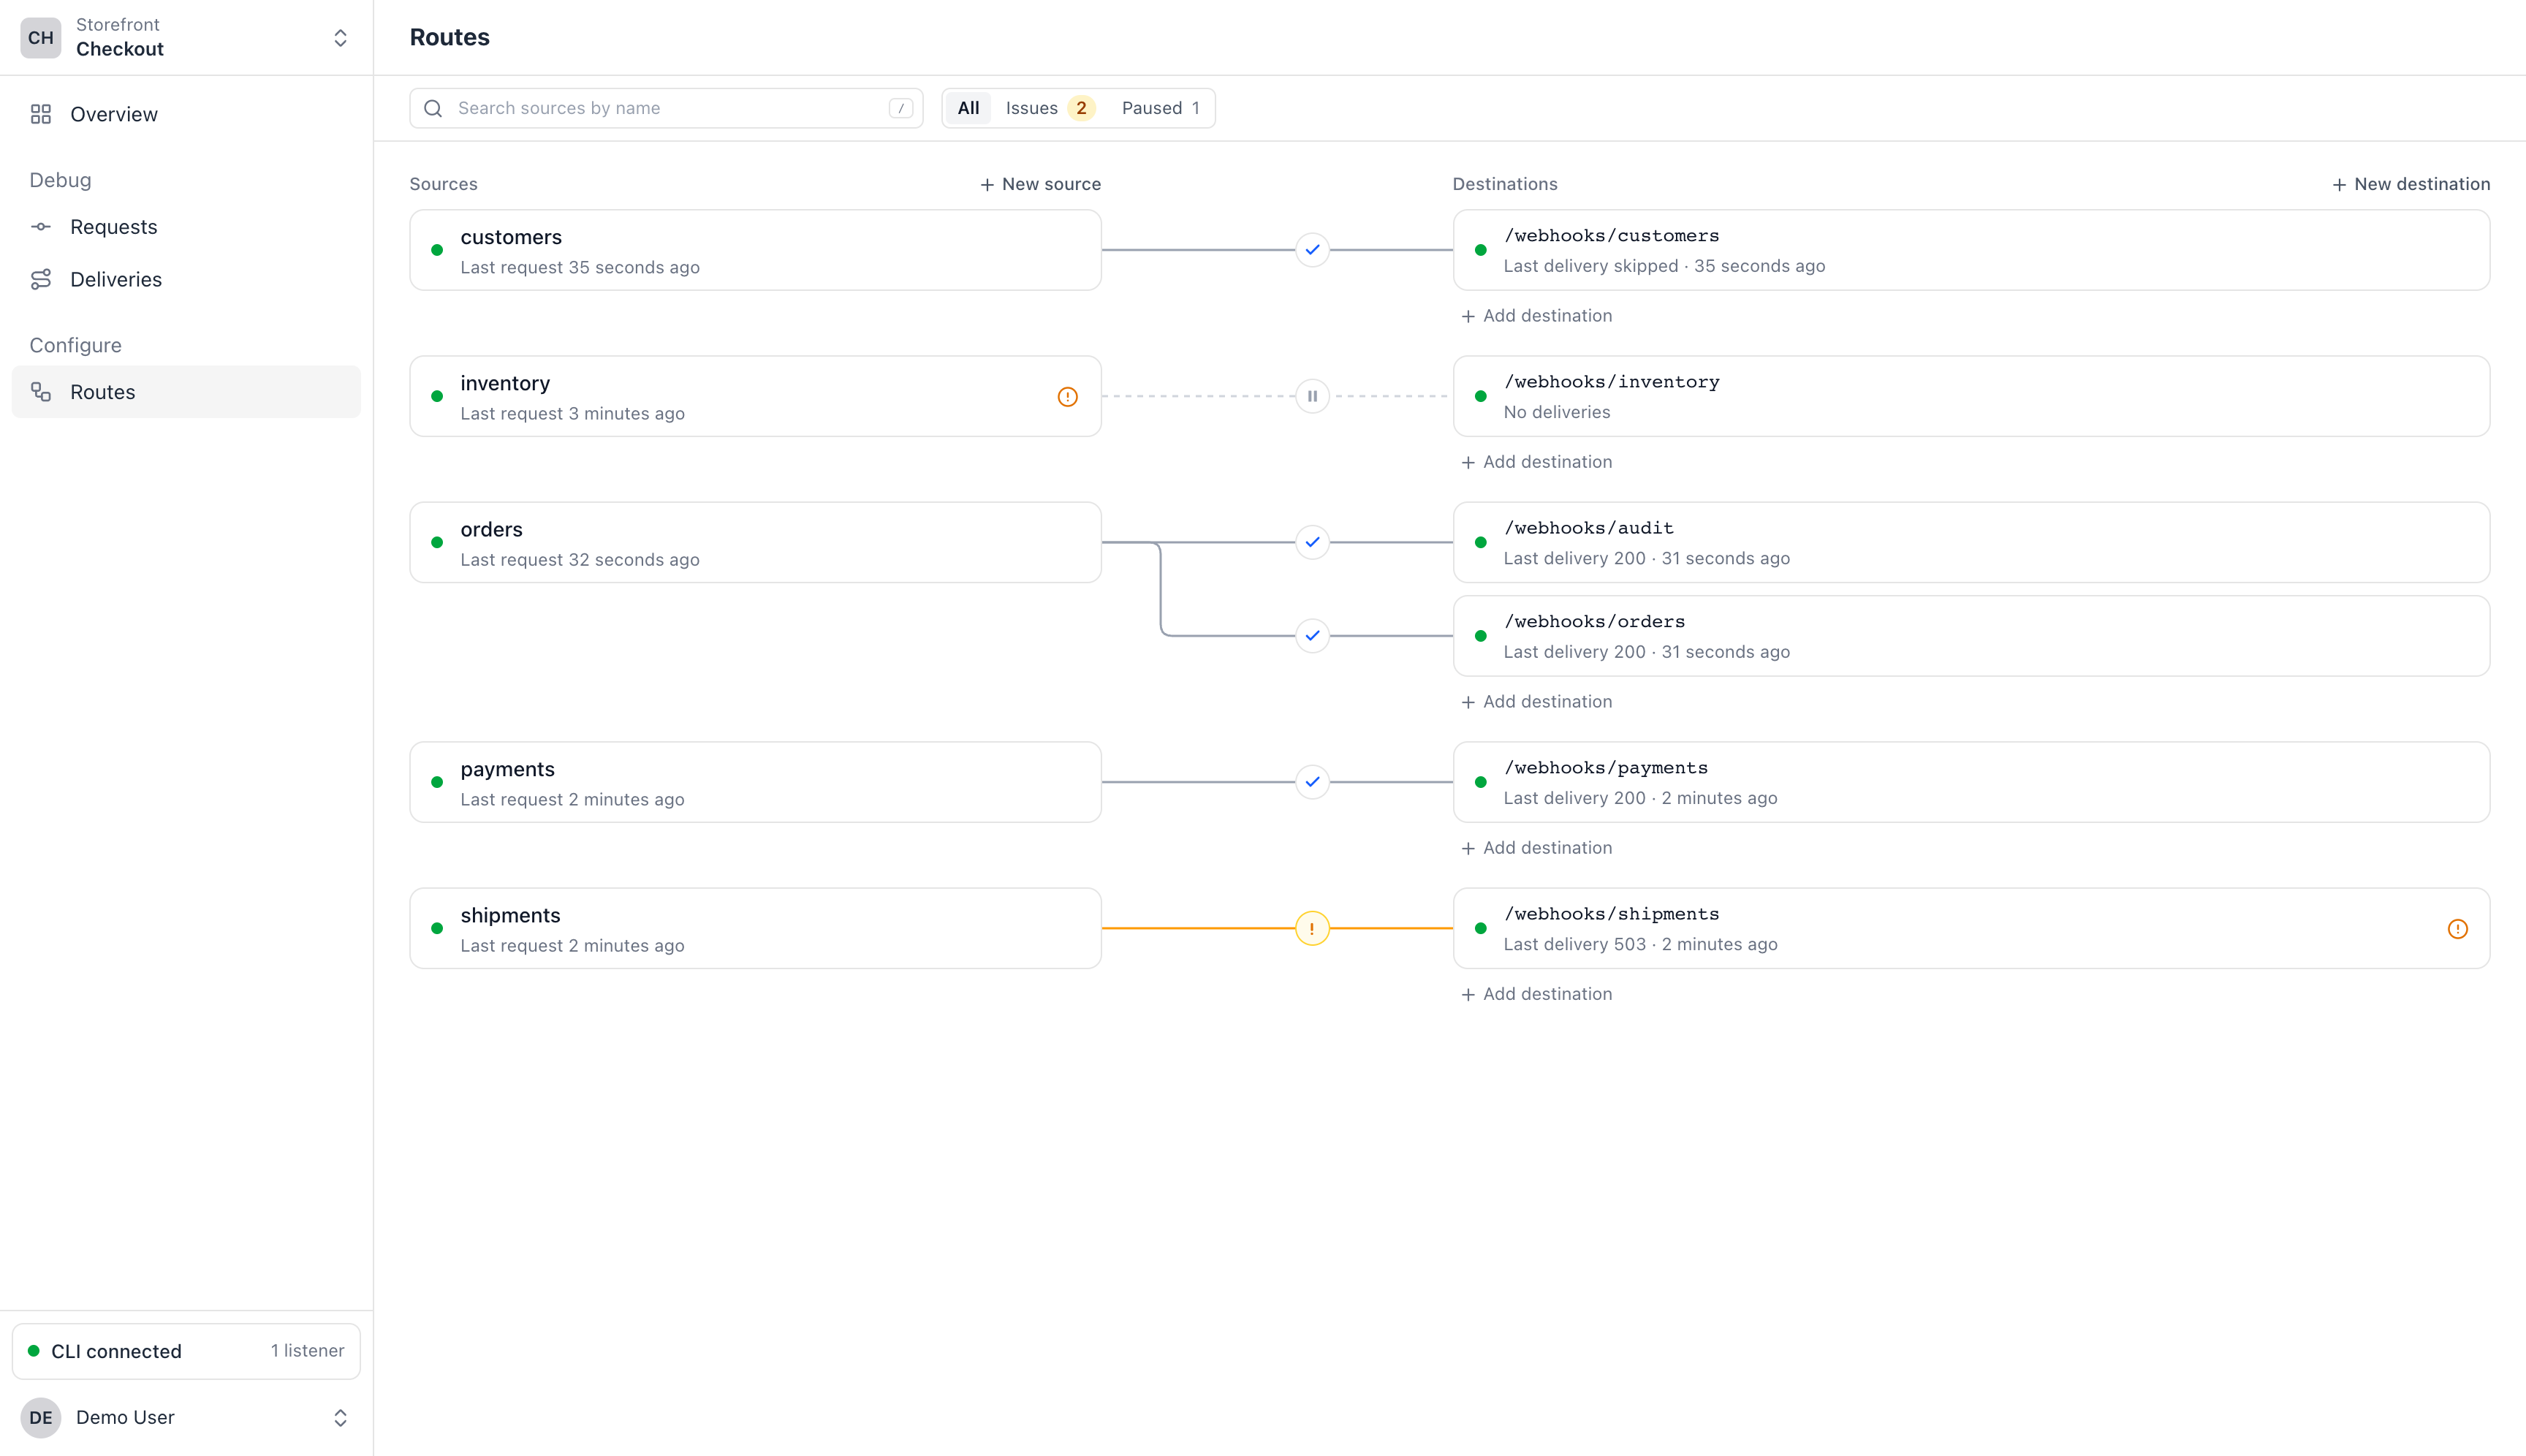Click the search sources by name field
The height and width of the screenshot is (1456, 2526).
point(666,108)
